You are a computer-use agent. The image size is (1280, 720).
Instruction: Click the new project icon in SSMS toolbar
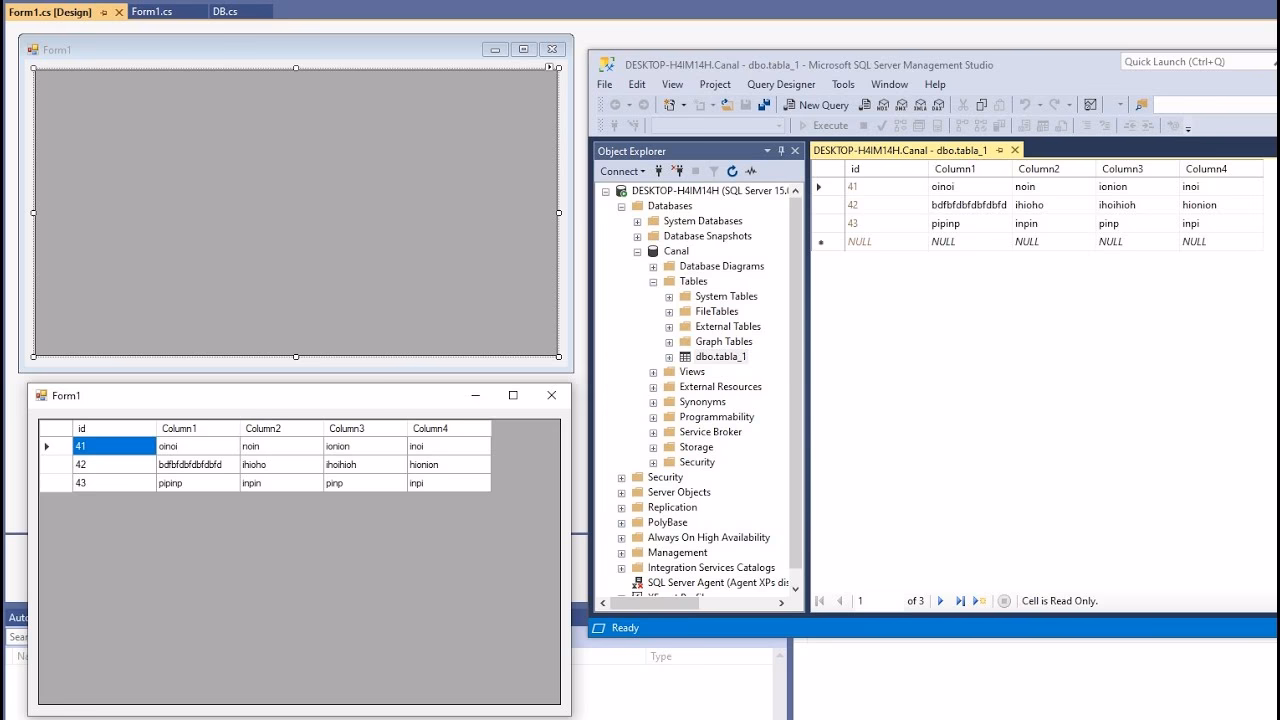(x=669, y=105)
